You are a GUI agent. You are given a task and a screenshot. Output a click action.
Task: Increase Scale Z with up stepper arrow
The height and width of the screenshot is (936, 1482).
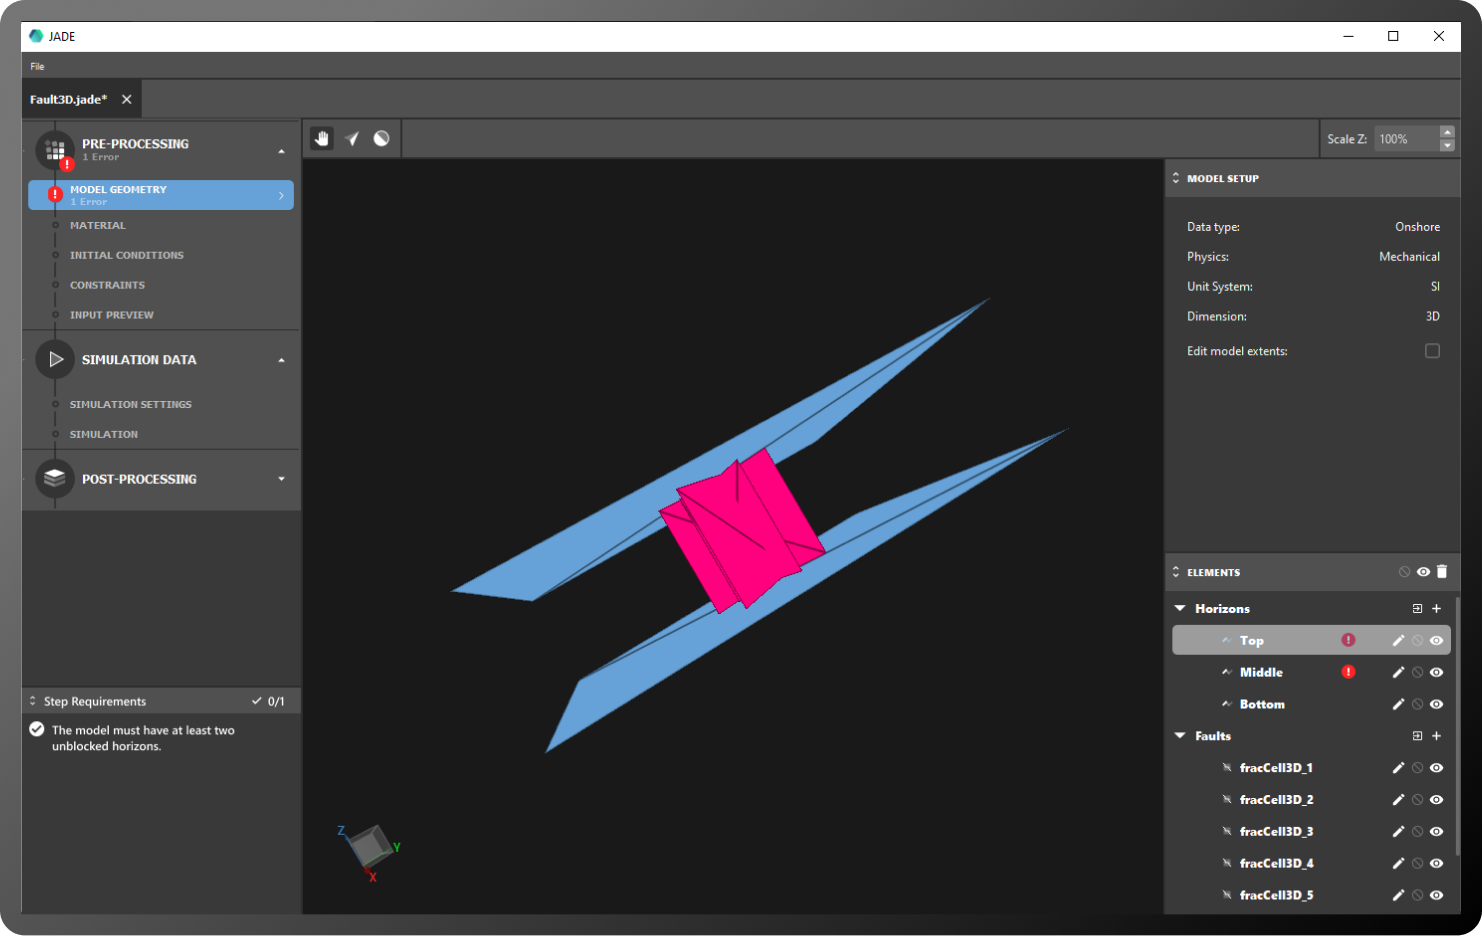click(1447, 132)
